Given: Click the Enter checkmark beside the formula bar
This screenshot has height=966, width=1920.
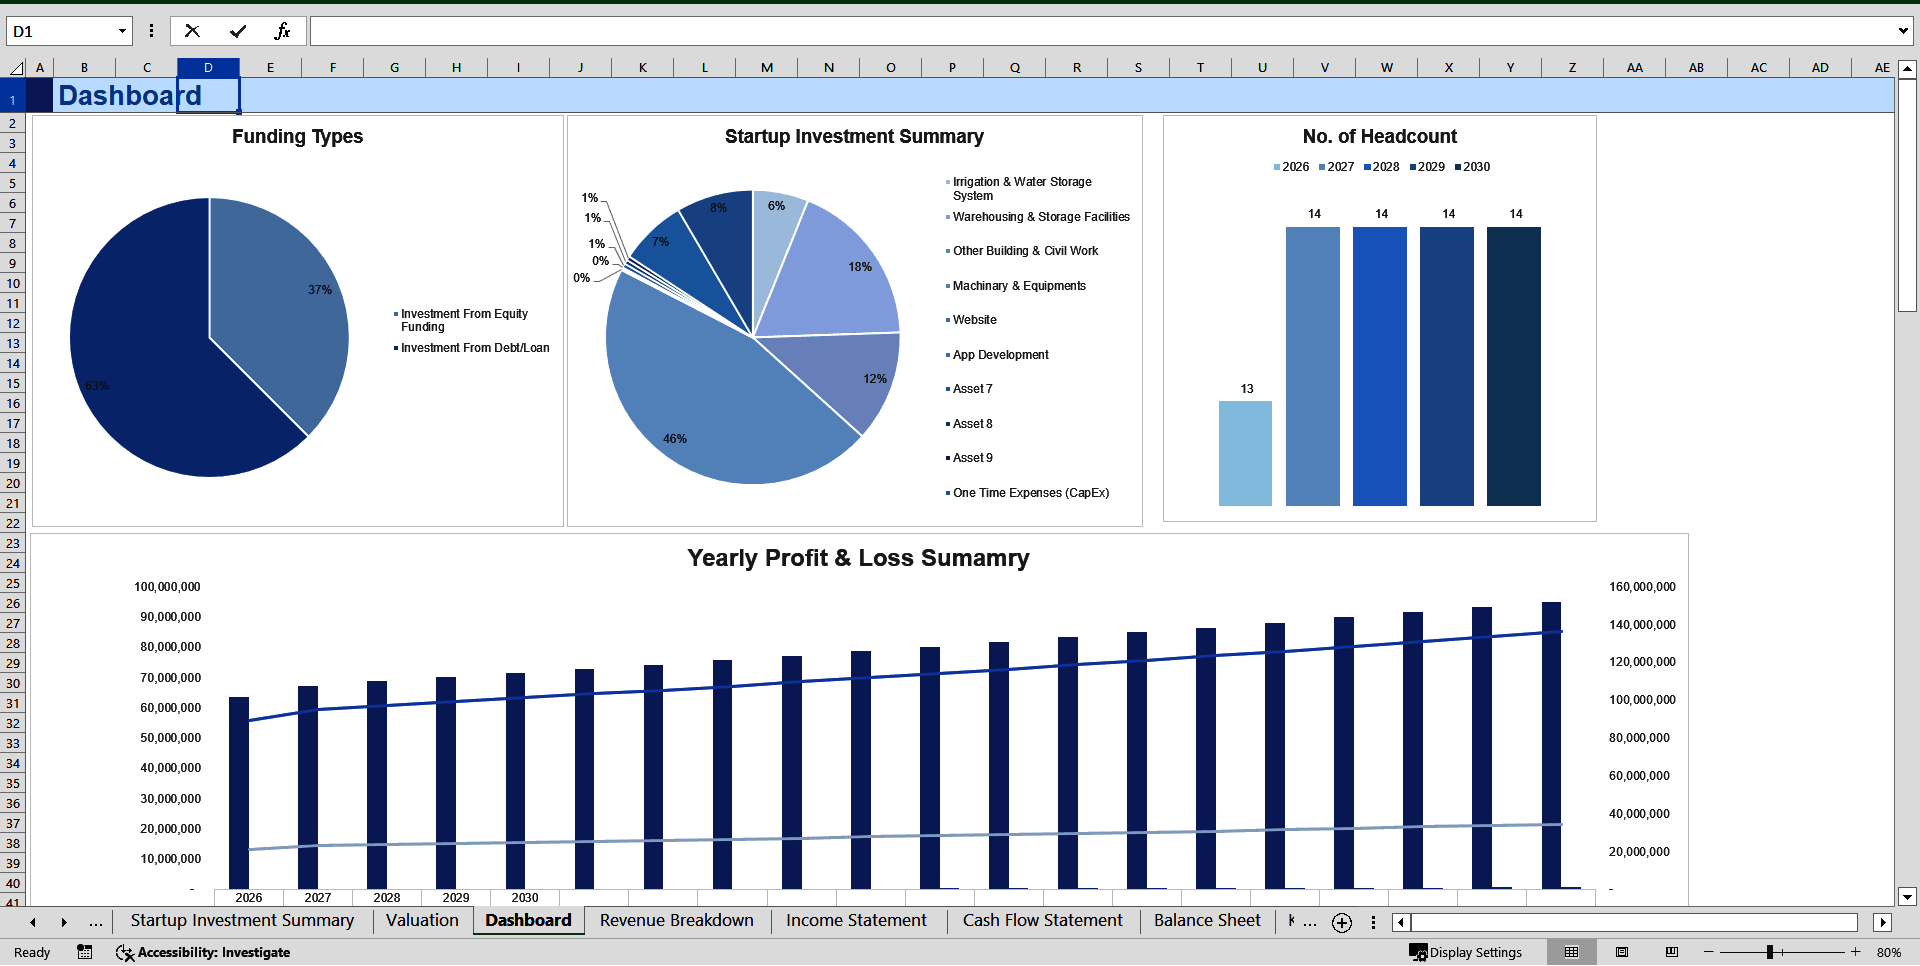Looking at the screenshot, I should pos(238,31).
